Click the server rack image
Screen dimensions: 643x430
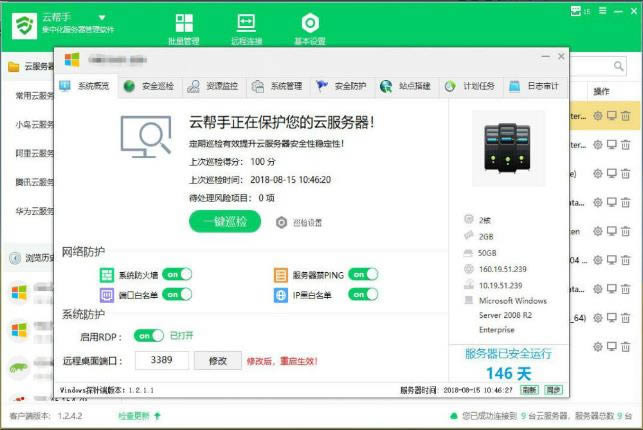click(507, 148)
